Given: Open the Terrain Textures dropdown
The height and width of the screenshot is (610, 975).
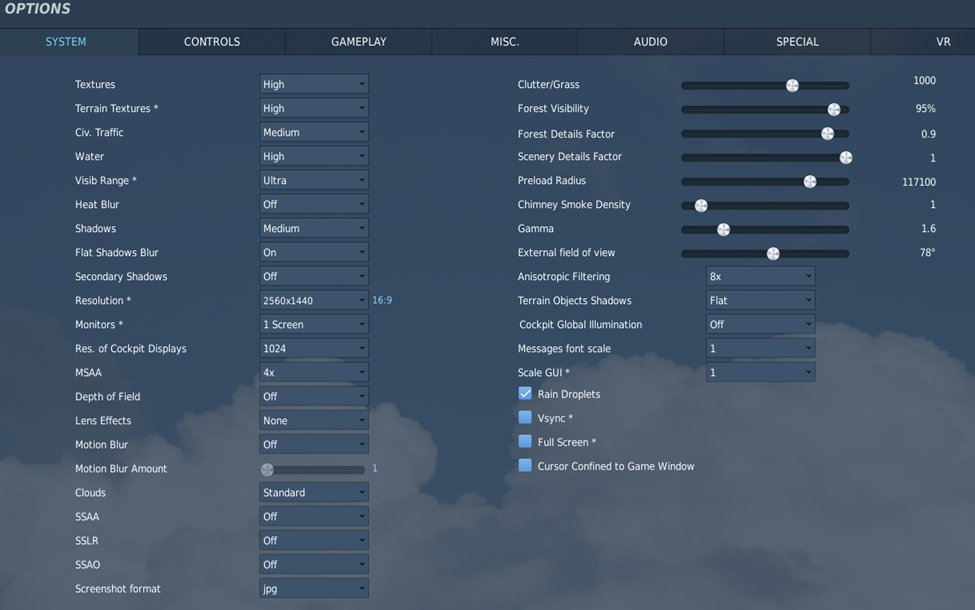Looking at the screenshot, I should point(314,108).
